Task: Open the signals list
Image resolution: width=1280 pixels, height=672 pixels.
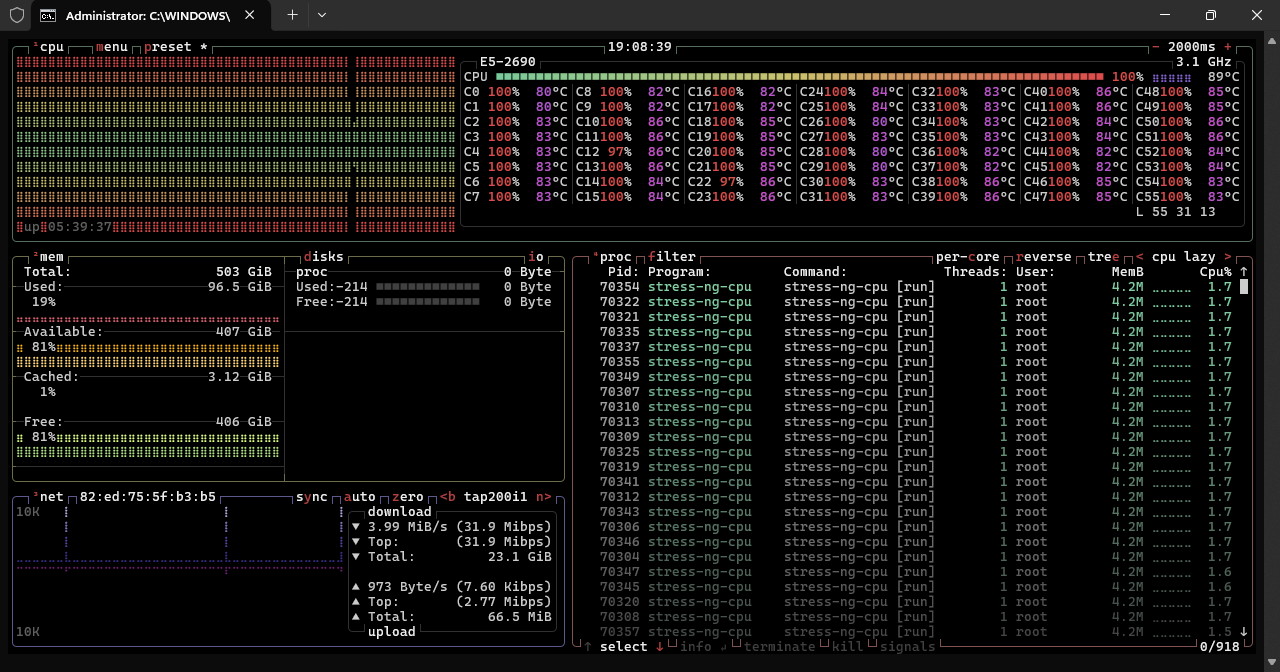Action: (x=908, y=647)
